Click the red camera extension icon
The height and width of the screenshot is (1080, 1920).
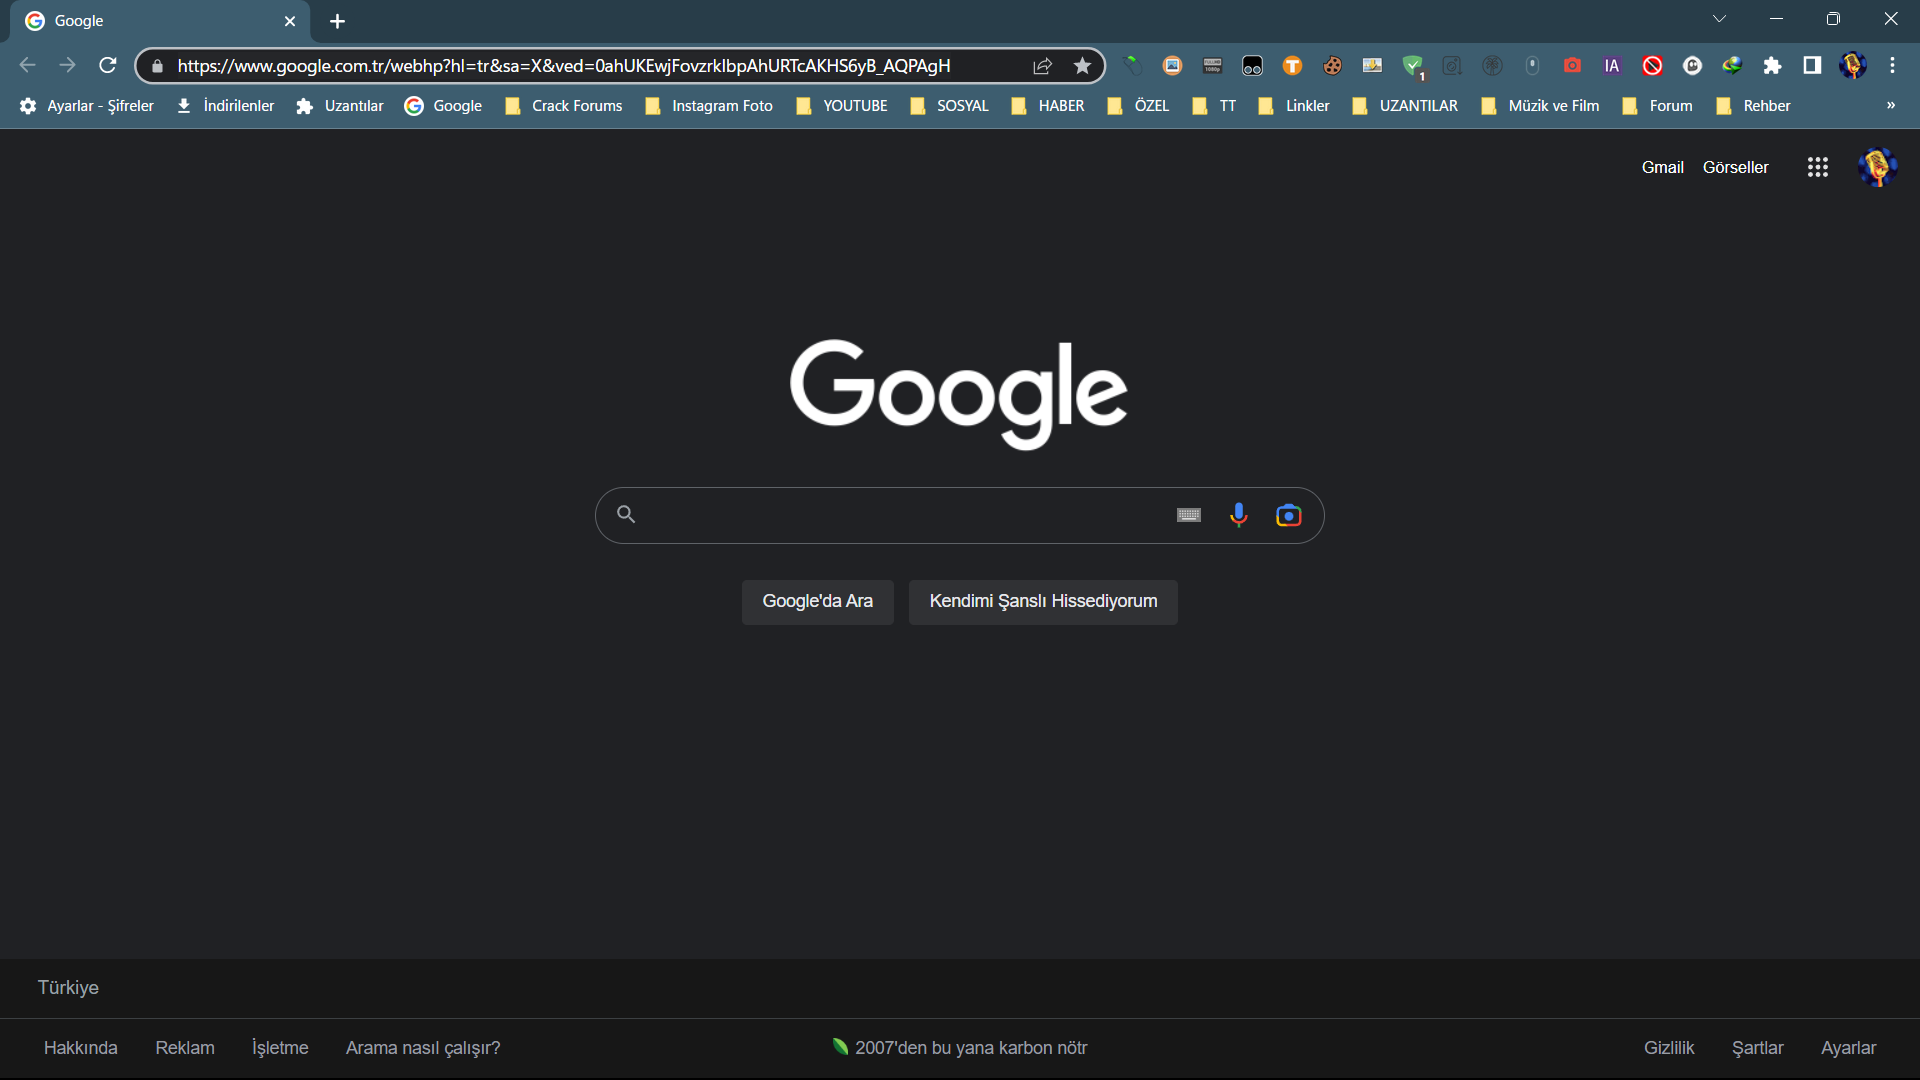pos(1572,66)
